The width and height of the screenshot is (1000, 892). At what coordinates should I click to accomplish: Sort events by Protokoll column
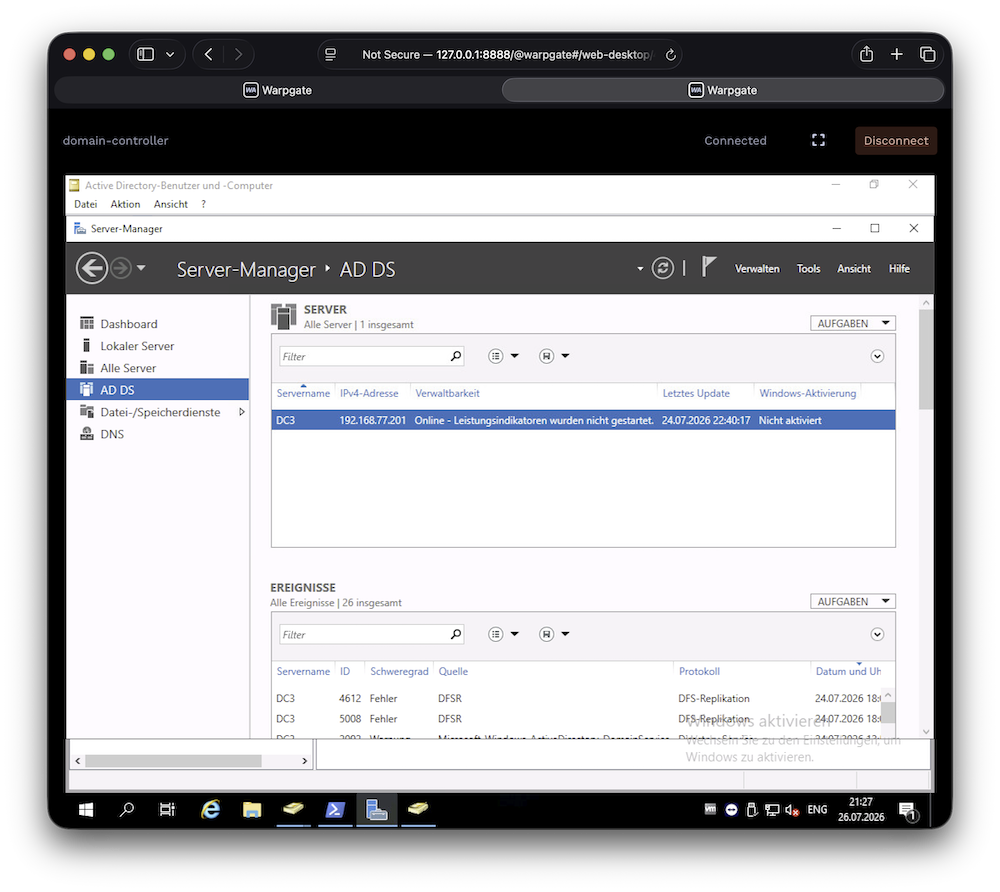(x=699, y=671)
